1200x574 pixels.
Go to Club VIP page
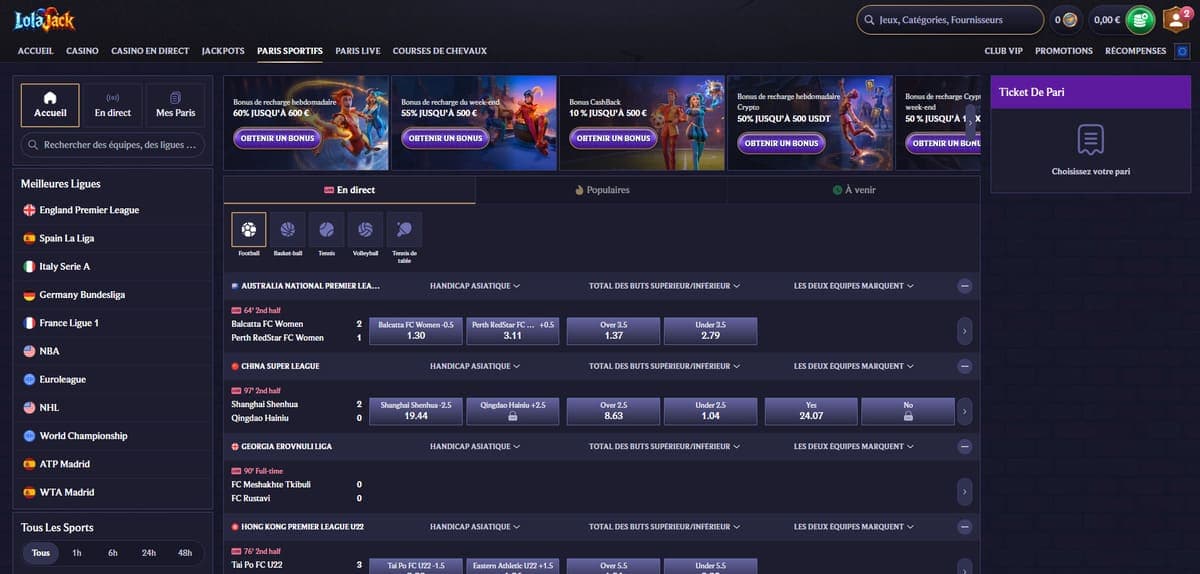pos(1003,51)
